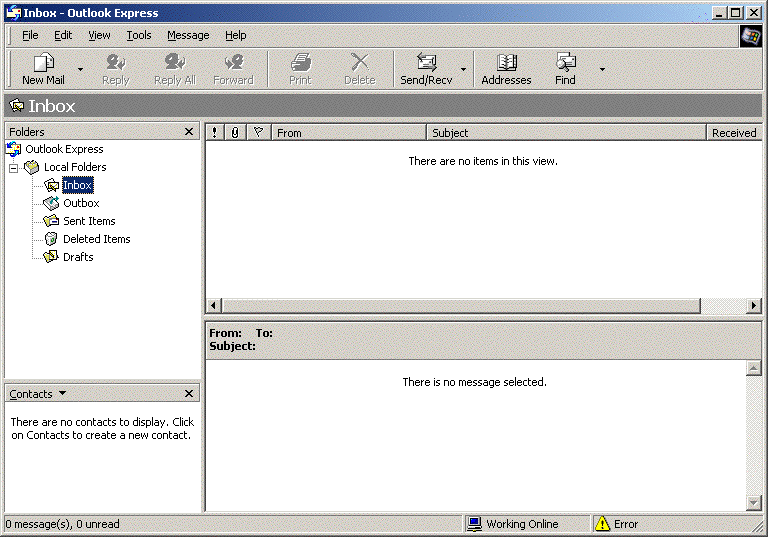Select the Deleted Items folder
The image size is (768, 537).
pyautogui.click(x=97, y=239)
